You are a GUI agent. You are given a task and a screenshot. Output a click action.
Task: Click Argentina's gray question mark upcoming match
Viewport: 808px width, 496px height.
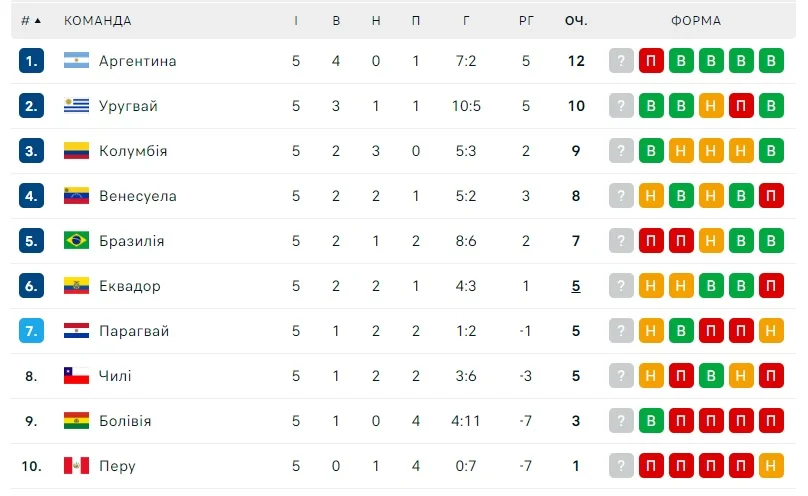pyautogui.click(x=622, y=61)
